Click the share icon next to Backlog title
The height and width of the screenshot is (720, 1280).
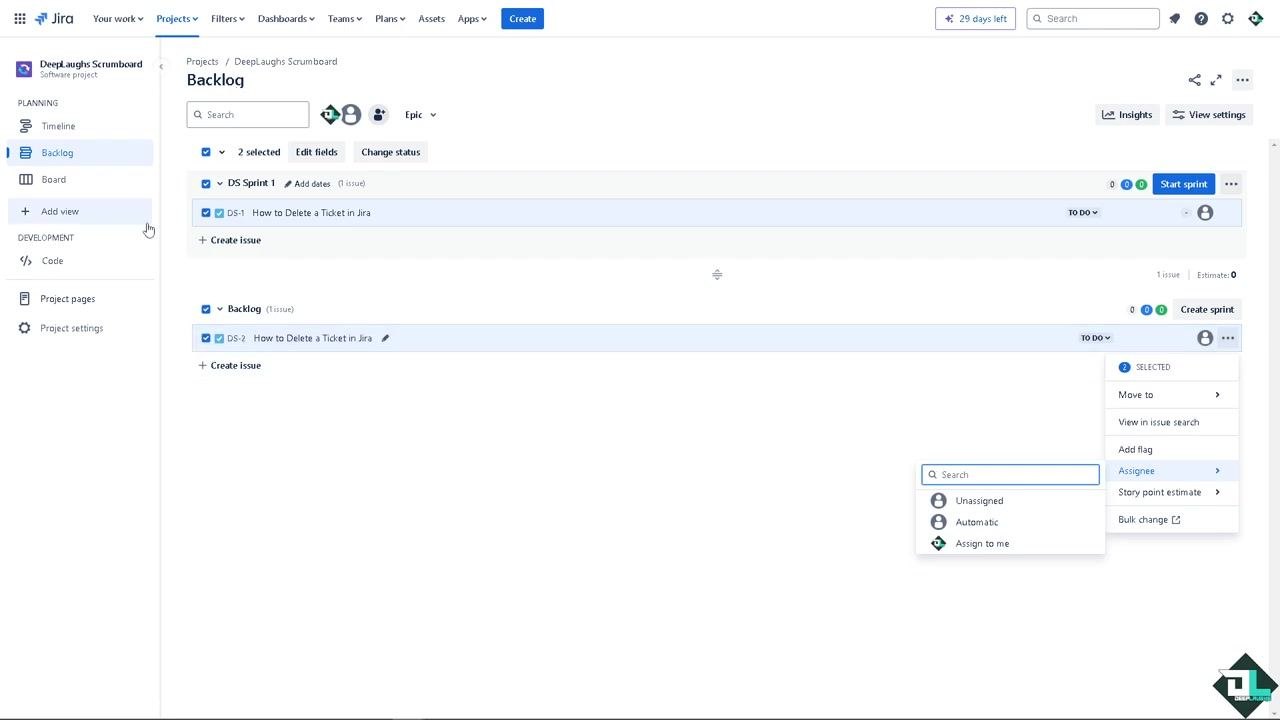1194,80
